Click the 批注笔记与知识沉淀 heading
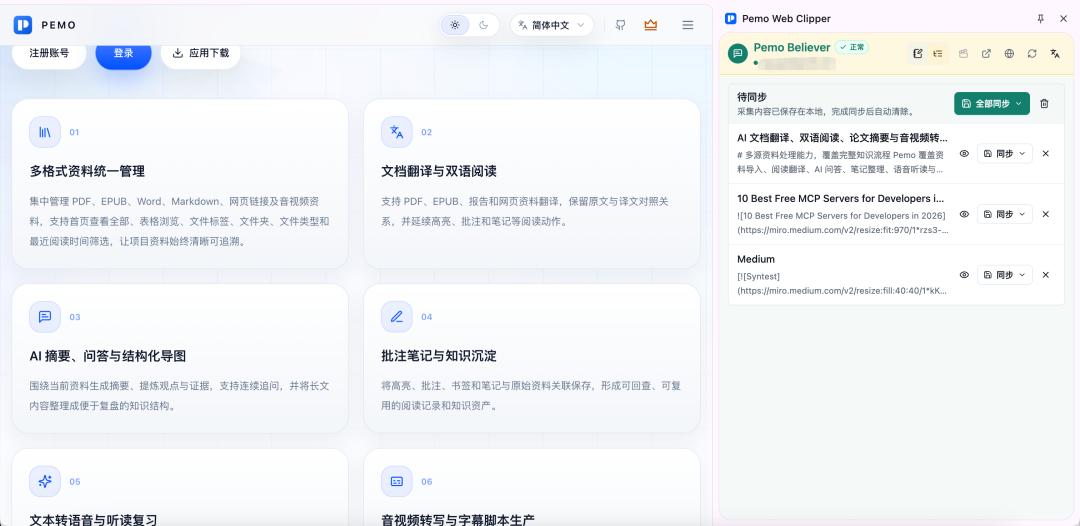 [x=439, y=356]
